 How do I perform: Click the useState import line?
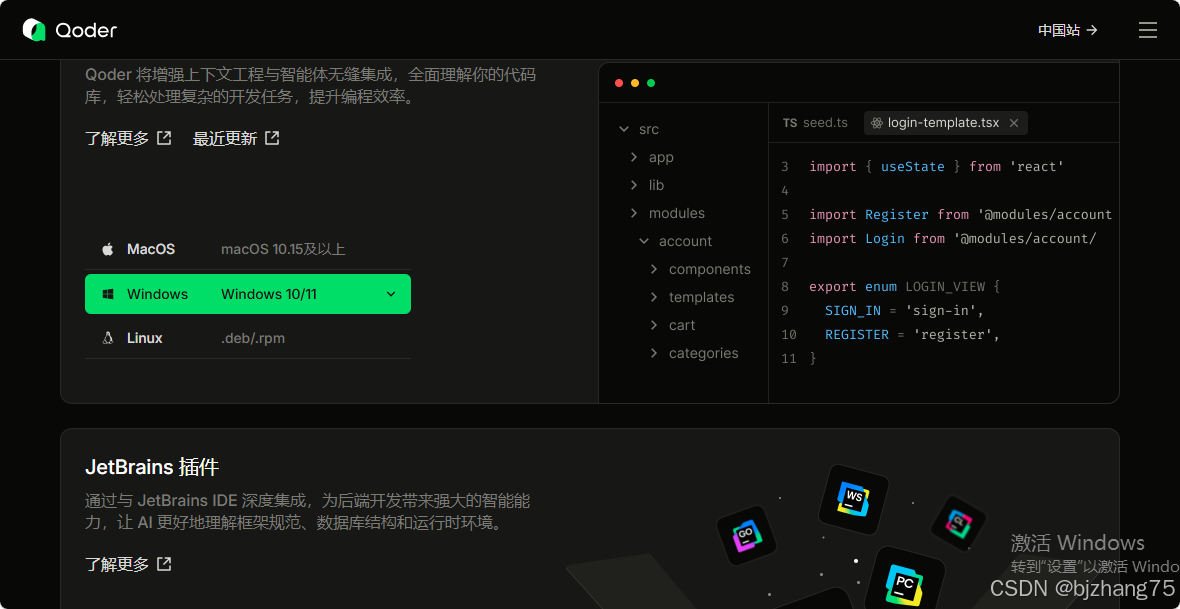click(936, 166)
